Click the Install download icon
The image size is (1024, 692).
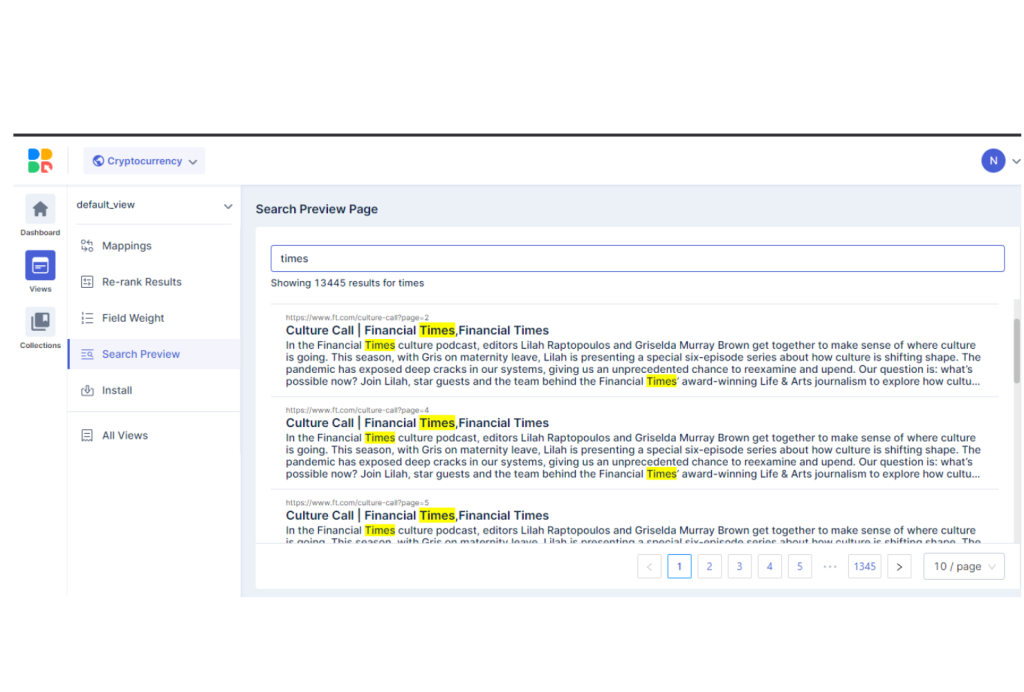point(87,391)
